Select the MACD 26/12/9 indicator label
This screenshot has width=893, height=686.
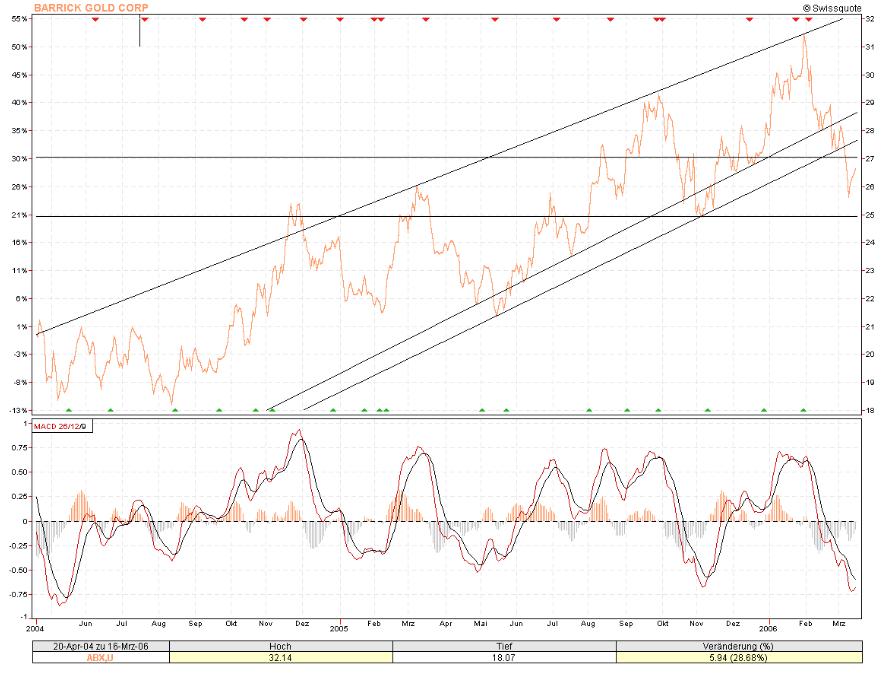click(60, 426)
